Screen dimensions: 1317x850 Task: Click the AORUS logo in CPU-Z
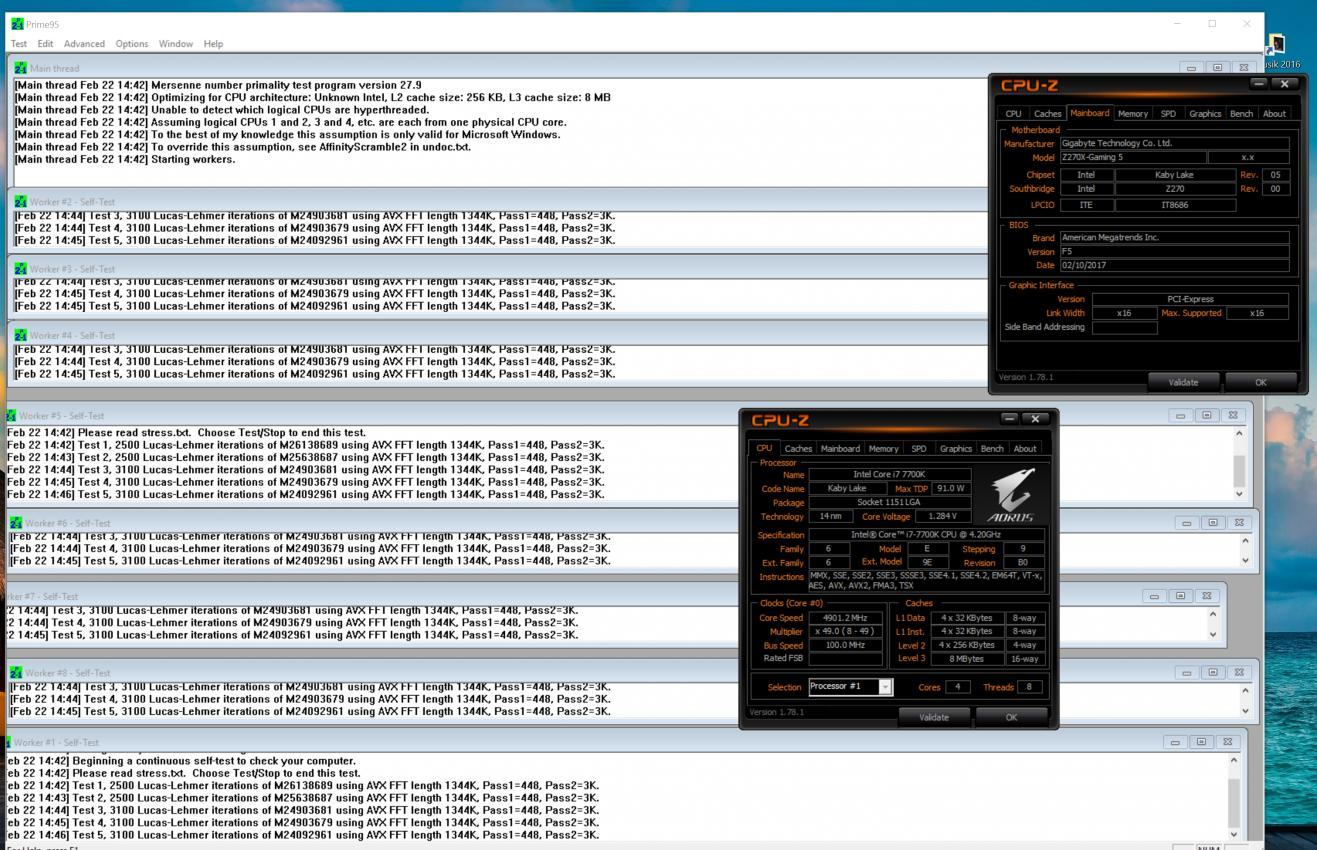pos(1011,496)
